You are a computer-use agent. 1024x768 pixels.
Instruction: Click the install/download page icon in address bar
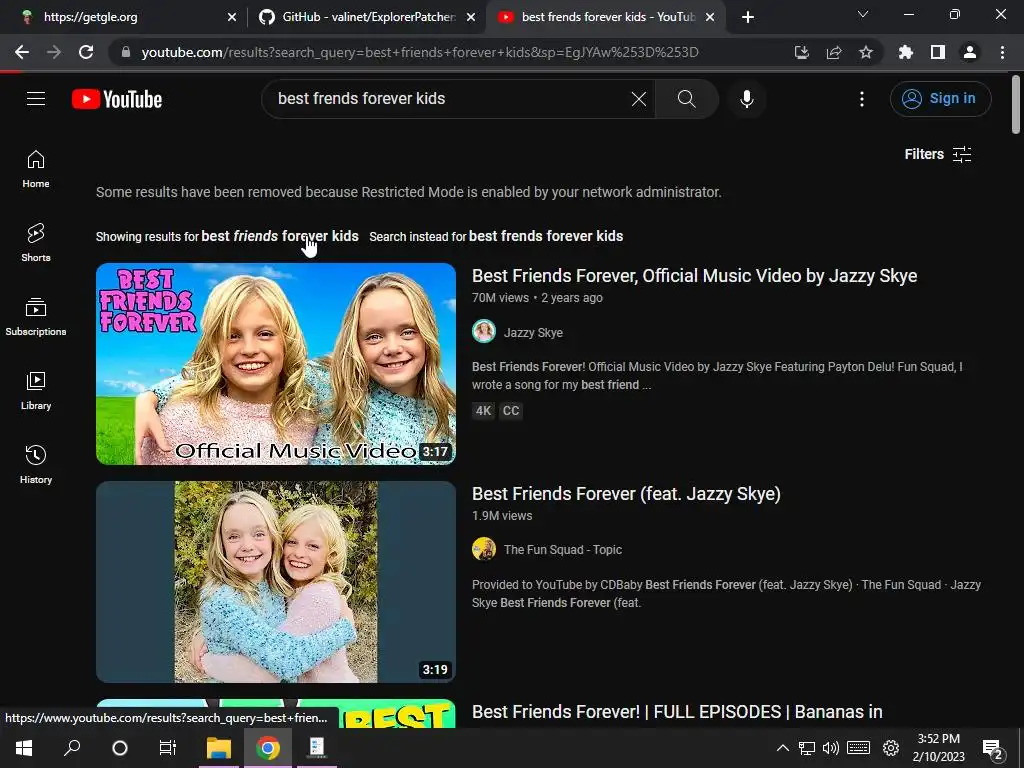tap(801, 52)
